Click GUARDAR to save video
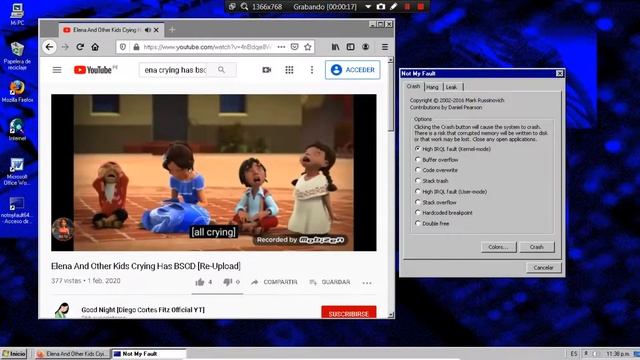The width and height of the screenshot is (640, 360). (330, 282)
